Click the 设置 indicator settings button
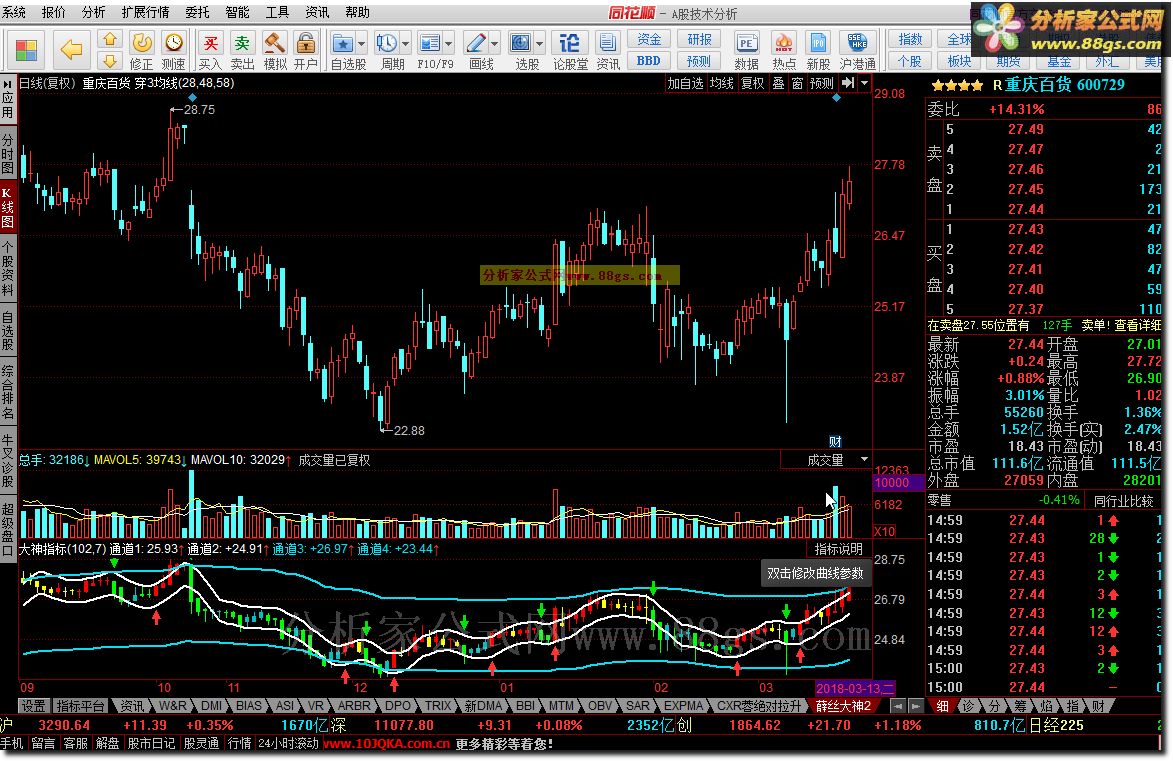1173x761 pixels. click(33, 706)
